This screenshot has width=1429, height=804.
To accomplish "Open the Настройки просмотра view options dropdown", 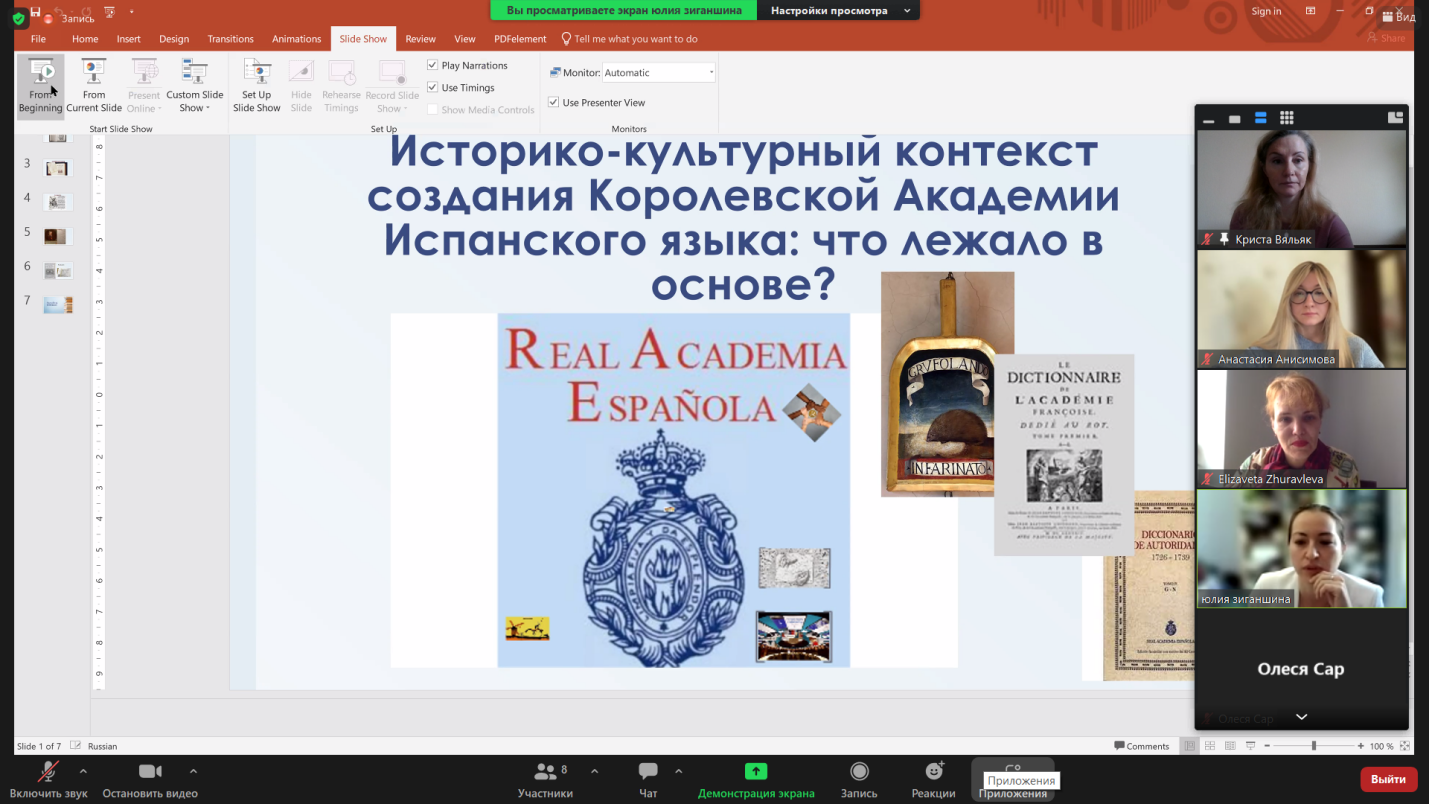I will click(841, 10).
